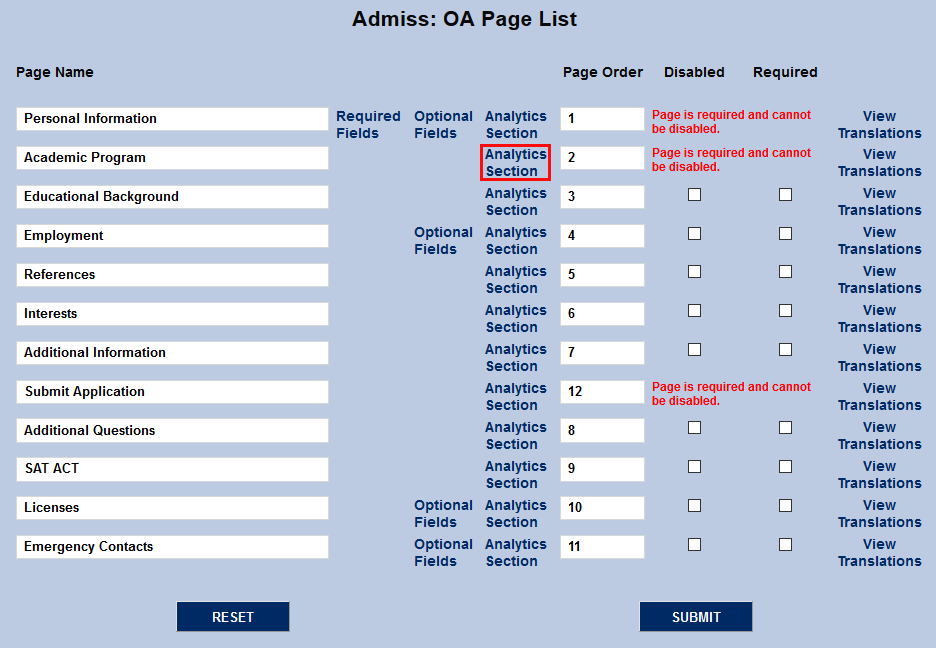View Translations for Licenses page
The width and height of the screenshot is (936, 648).
pos(879,514)
